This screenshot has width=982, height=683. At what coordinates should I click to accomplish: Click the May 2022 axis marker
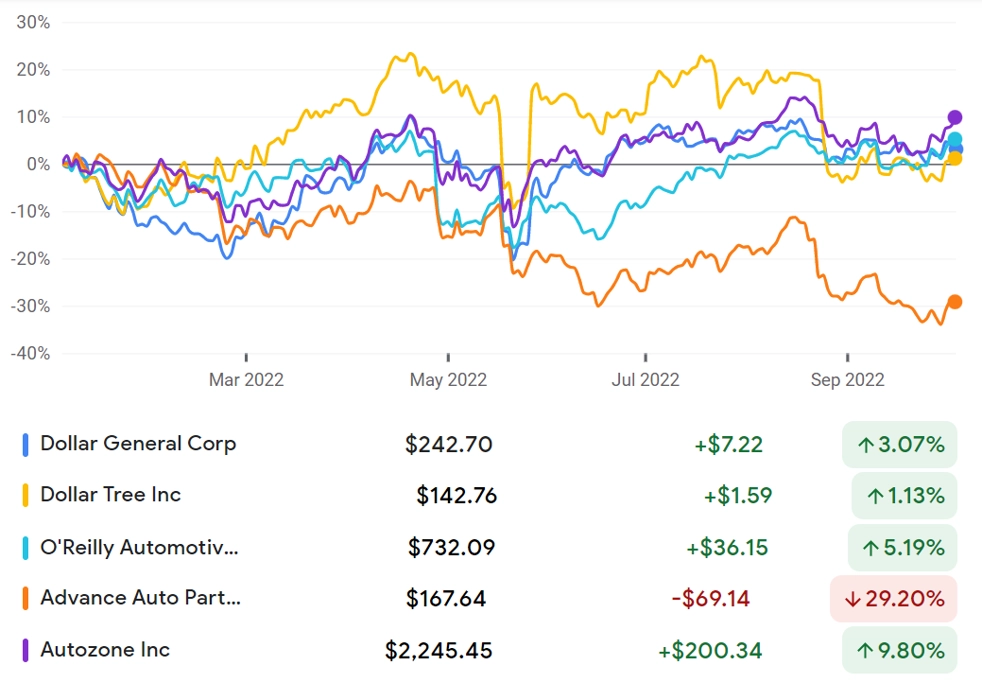448,379
